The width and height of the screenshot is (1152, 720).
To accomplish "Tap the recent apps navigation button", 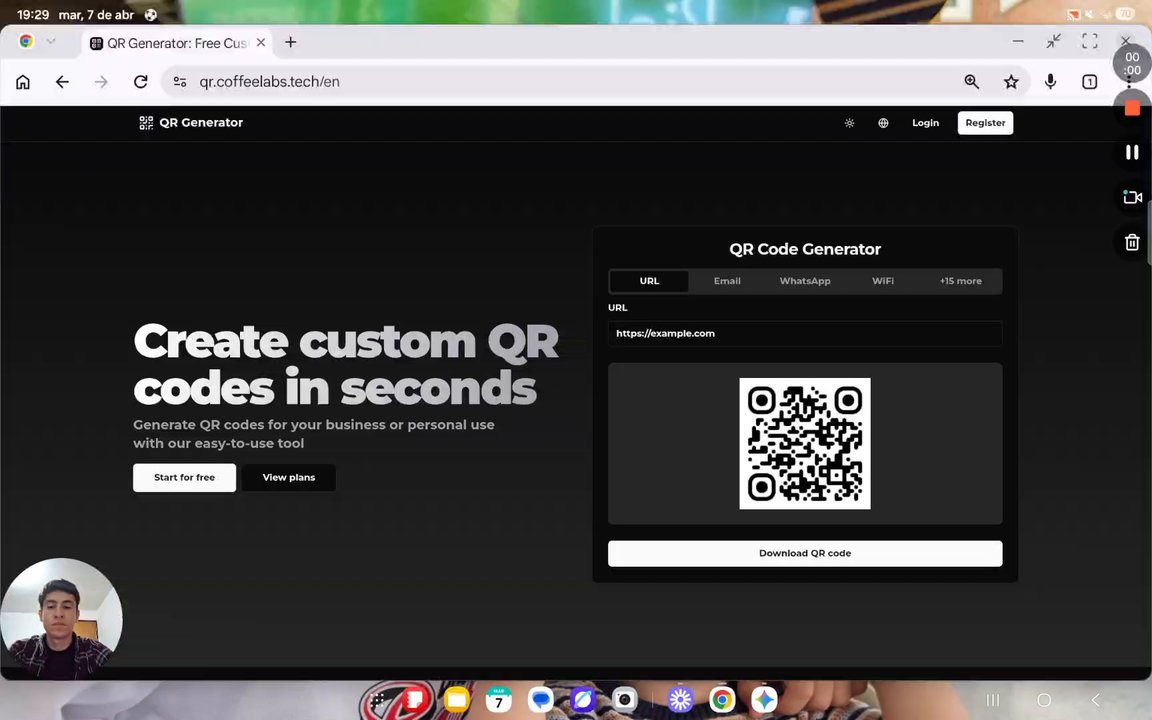I will (993, 700).
